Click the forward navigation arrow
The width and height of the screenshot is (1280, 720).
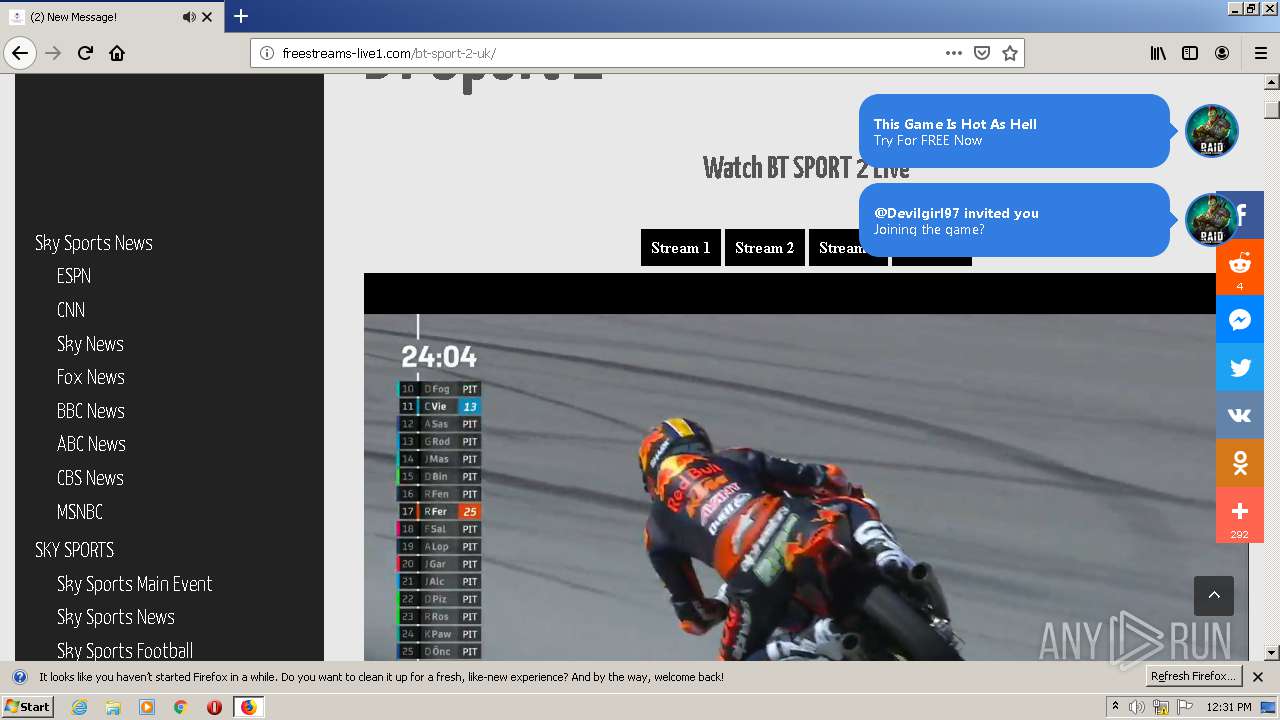coord(53,53)
